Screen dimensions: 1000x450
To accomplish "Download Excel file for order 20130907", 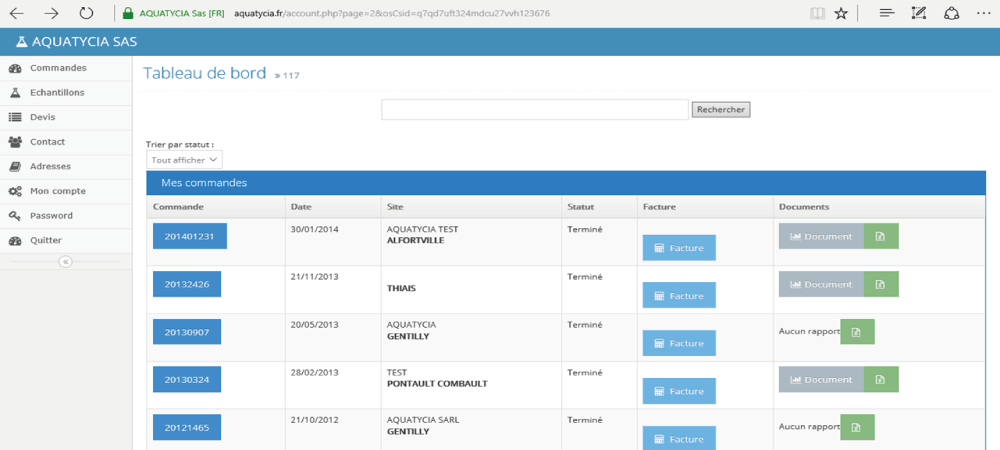I will point(857,332).
